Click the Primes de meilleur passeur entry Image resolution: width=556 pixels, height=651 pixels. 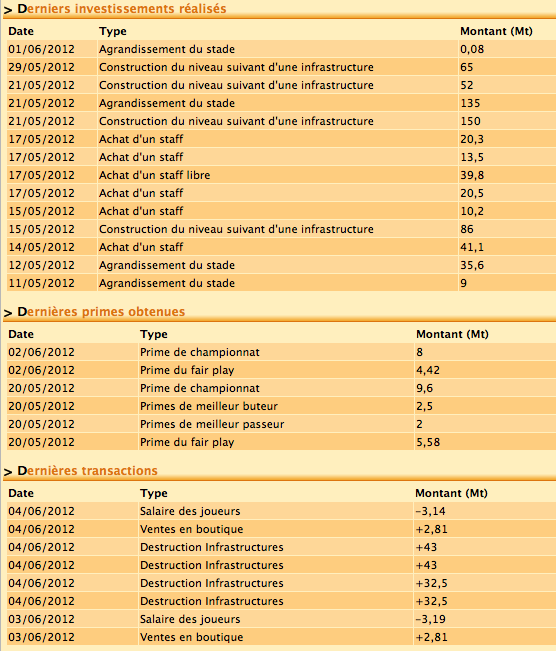212,424
